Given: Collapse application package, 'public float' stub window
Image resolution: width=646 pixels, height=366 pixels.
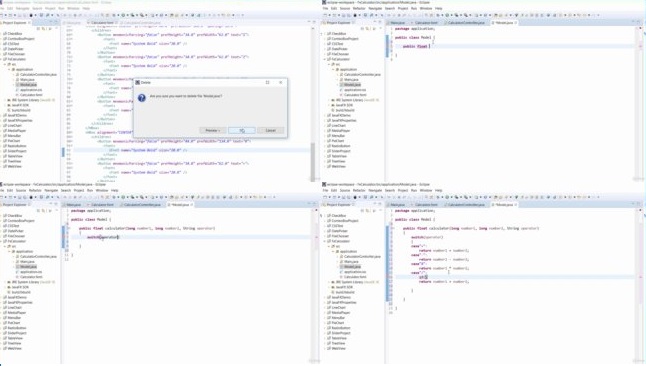Looking at the screenshot, I should 333,69.
